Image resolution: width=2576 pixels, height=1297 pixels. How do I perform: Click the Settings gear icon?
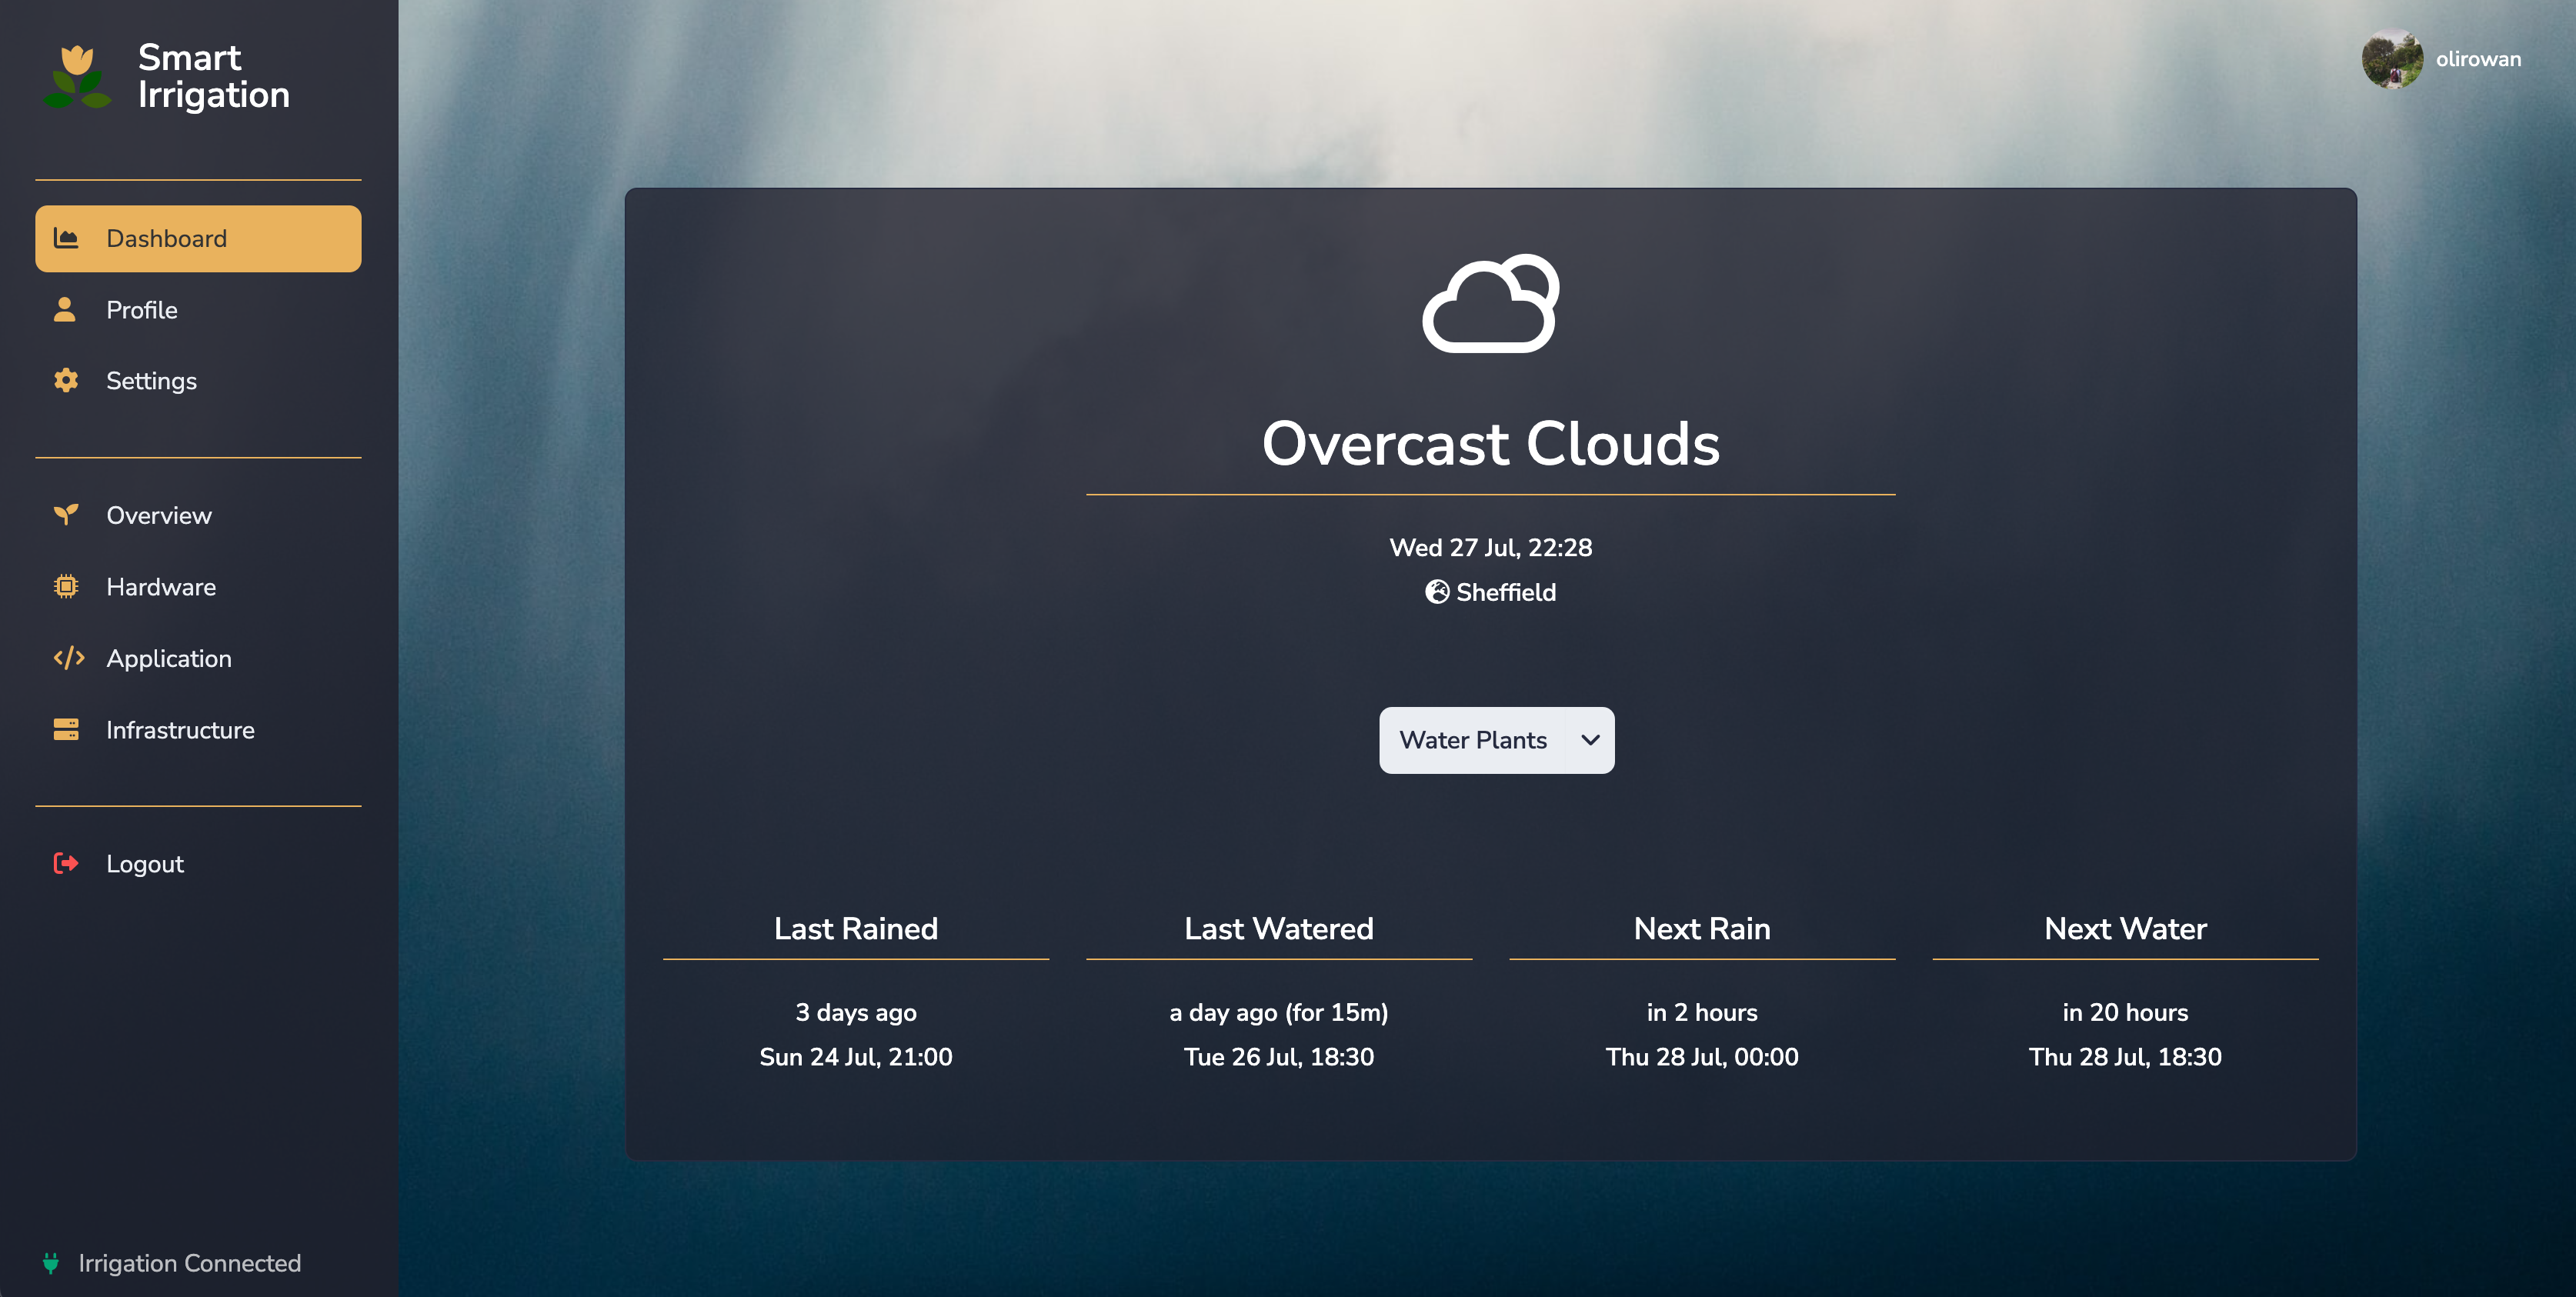tap(66, 380)
